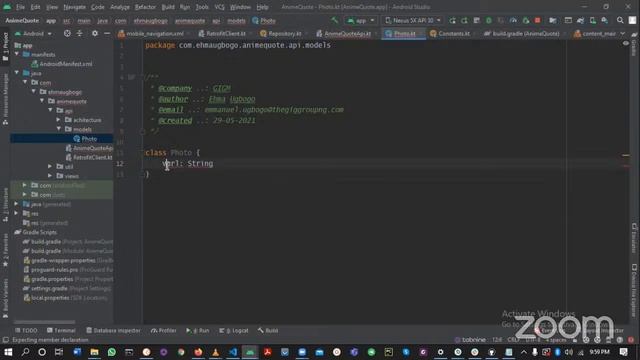Switch to RetrofitClient.kt editor tab
640x360 pixels.
[225, 33]
